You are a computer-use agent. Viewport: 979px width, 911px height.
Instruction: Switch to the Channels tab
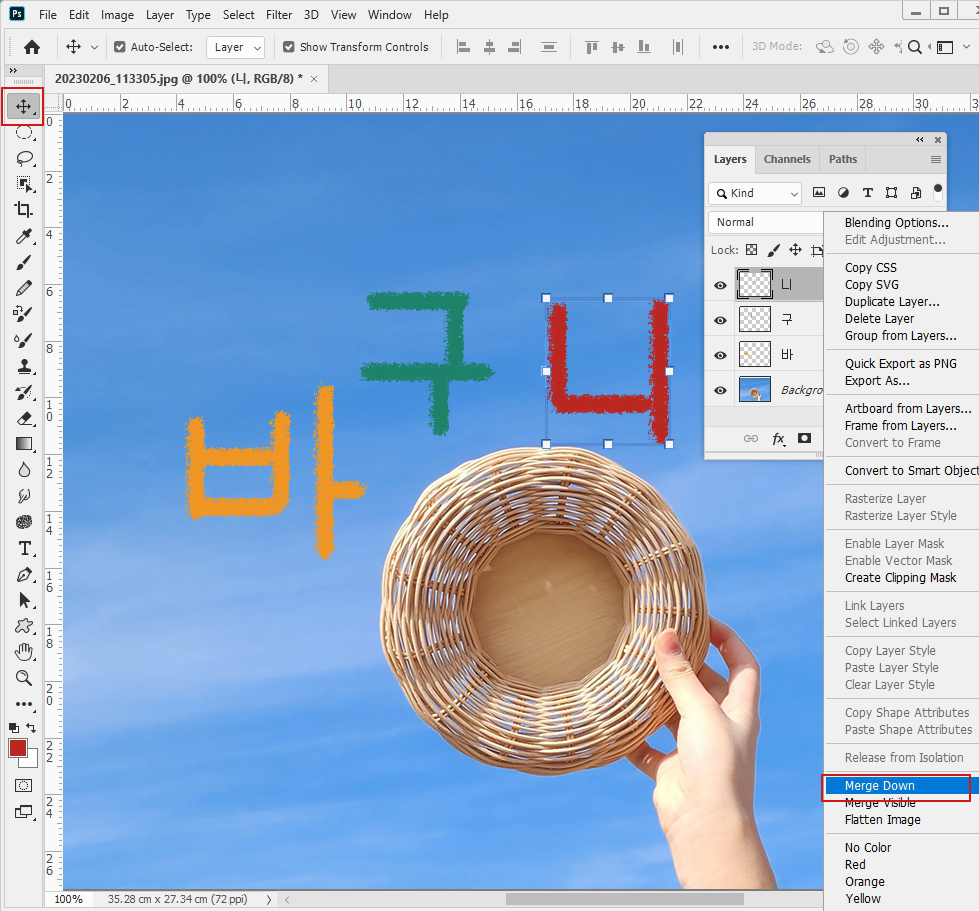point(787,159)
